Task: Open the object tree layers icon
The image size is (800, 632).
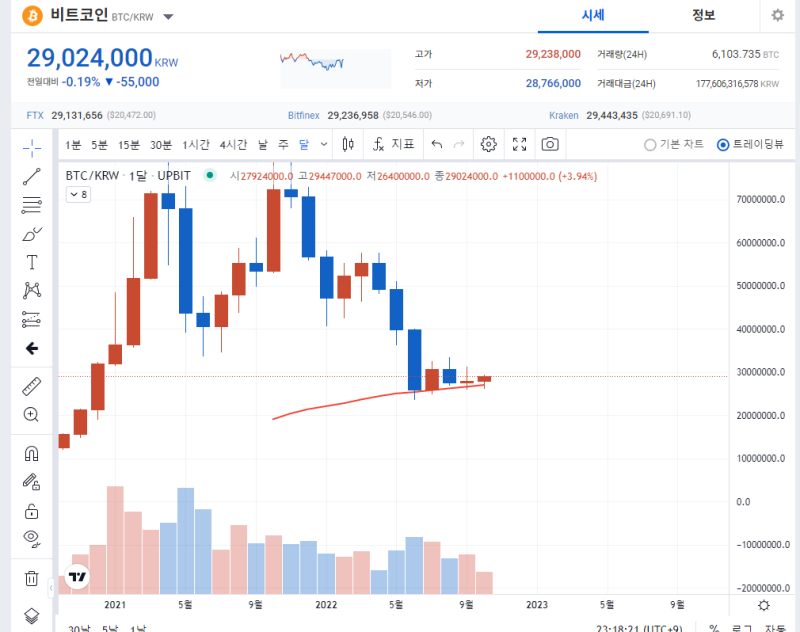Action: [32, 616]
